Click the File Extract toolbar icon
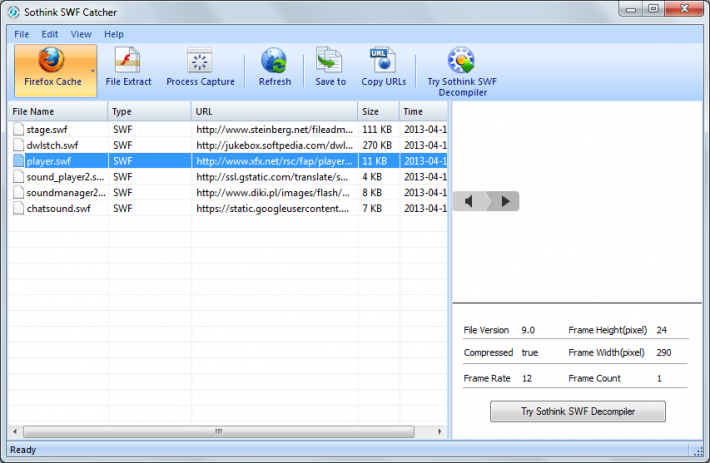The image size is (710, 463). point(128,67)
